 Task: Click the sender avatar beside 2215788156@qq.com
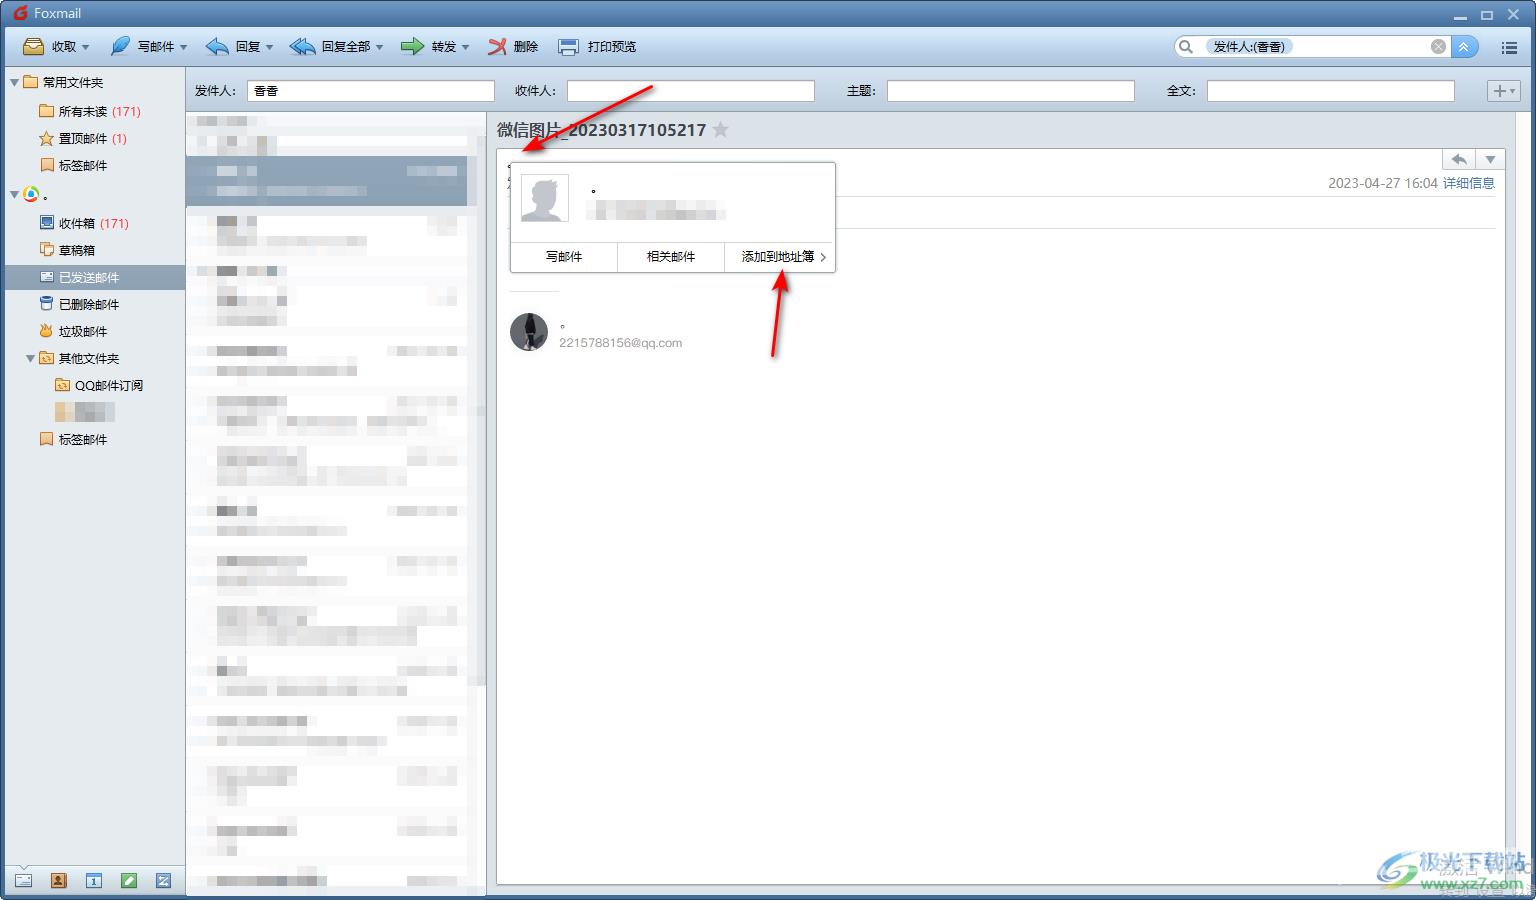click(x=529, y=332)
